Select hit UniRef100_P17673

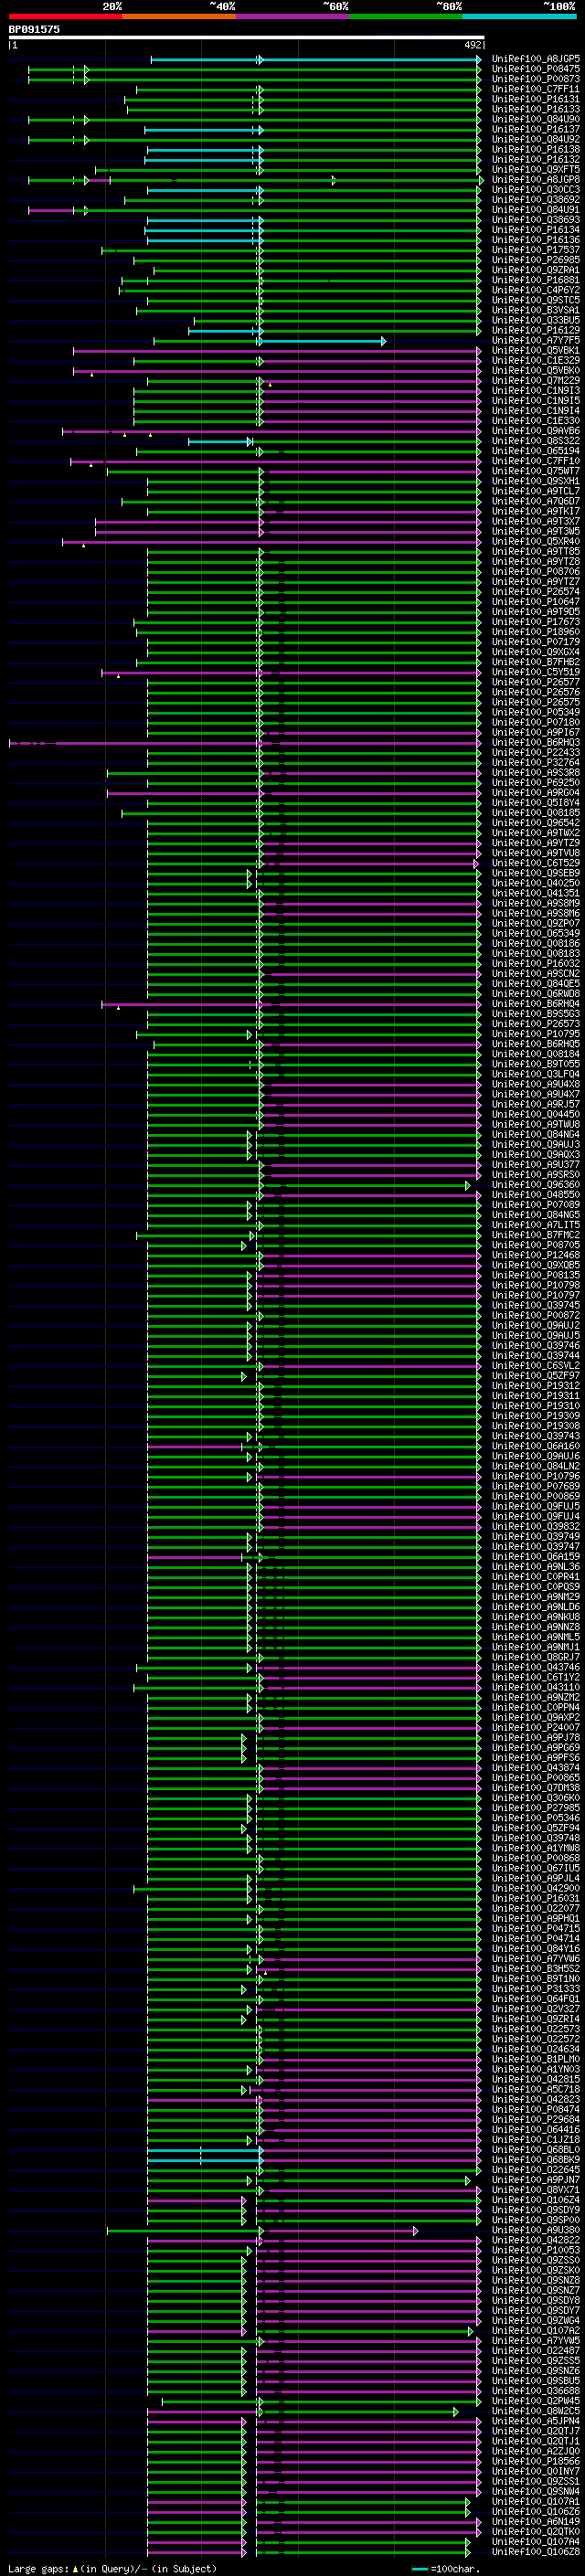pyautogui.click(x=535, y=622)
